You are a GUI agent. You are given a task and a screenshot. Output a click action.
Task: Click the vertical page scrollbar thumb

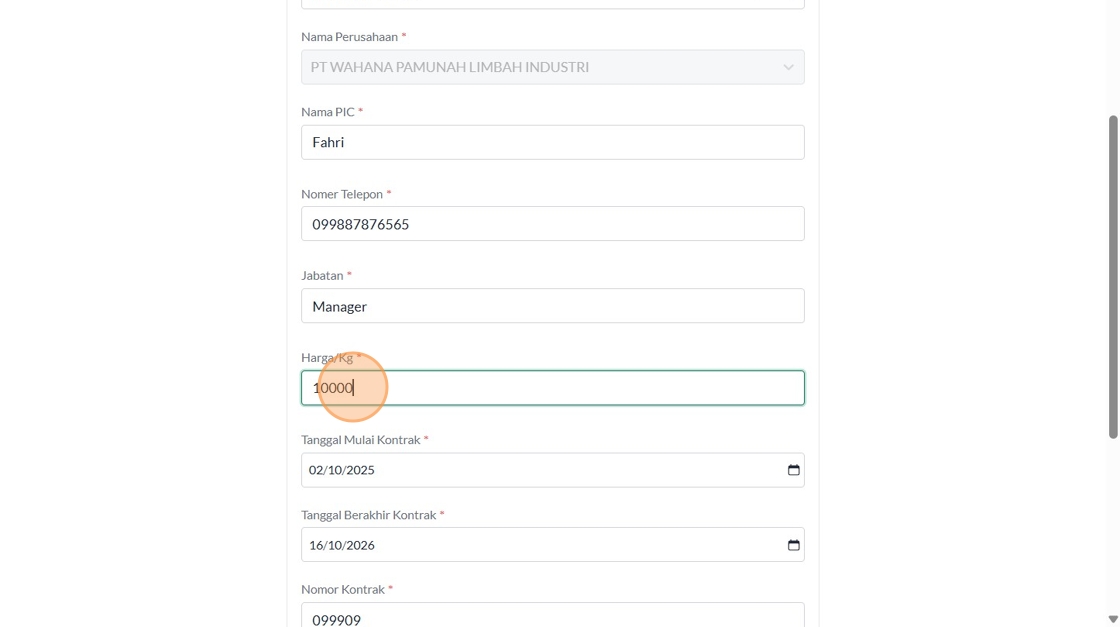click(x=1113, y=276)
